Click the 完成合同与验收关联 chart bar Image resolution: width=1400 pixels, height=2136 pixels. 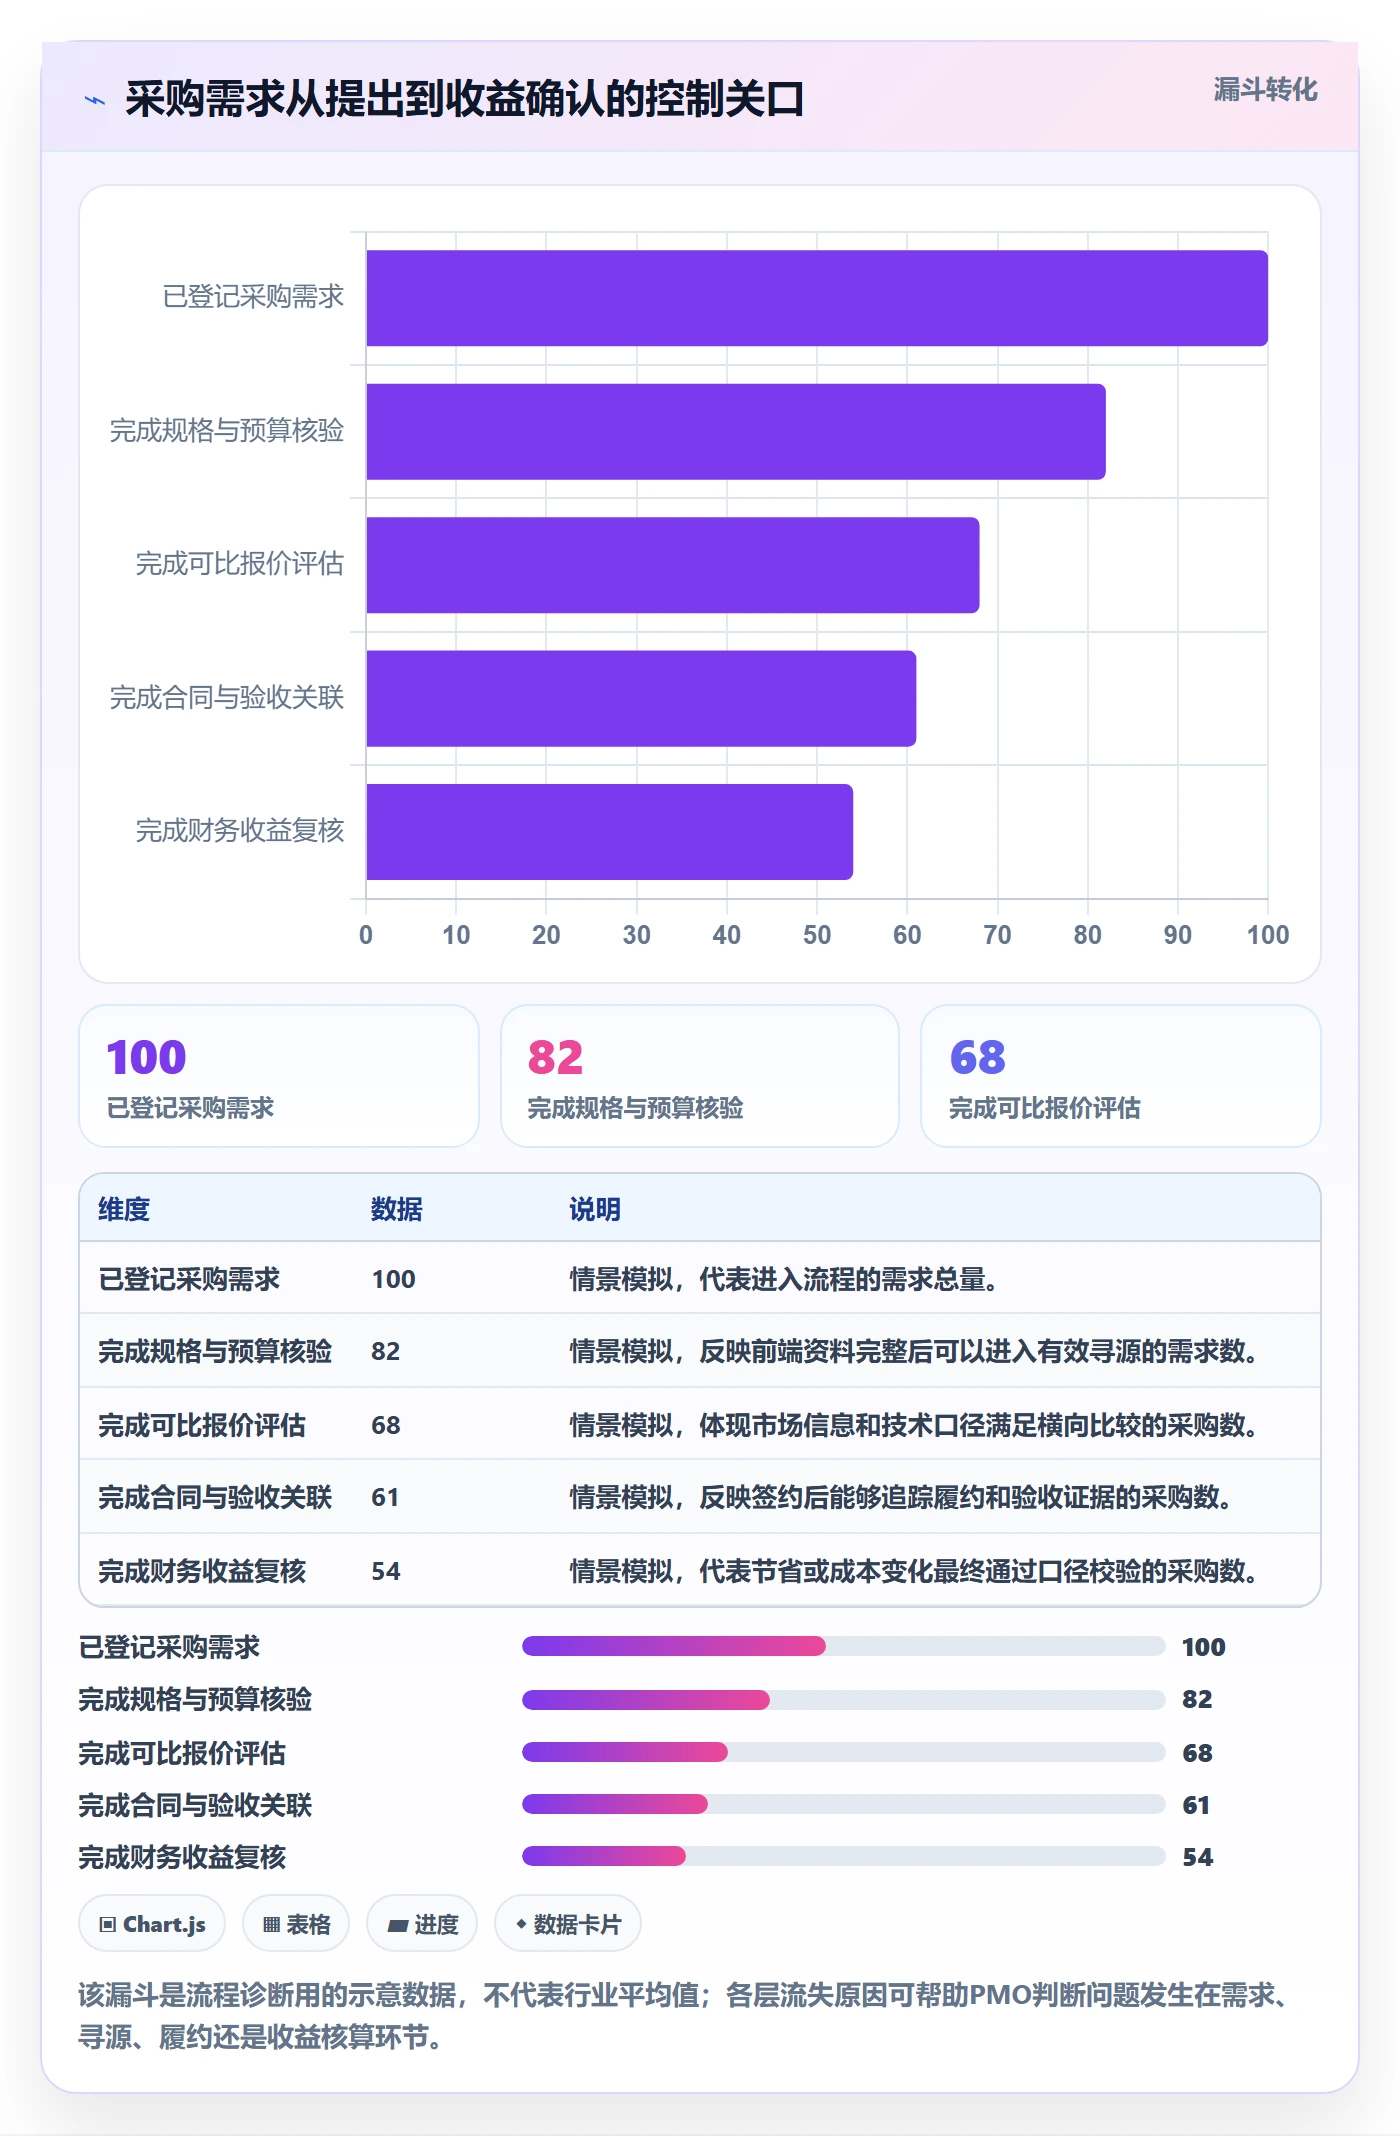[641, 698]
